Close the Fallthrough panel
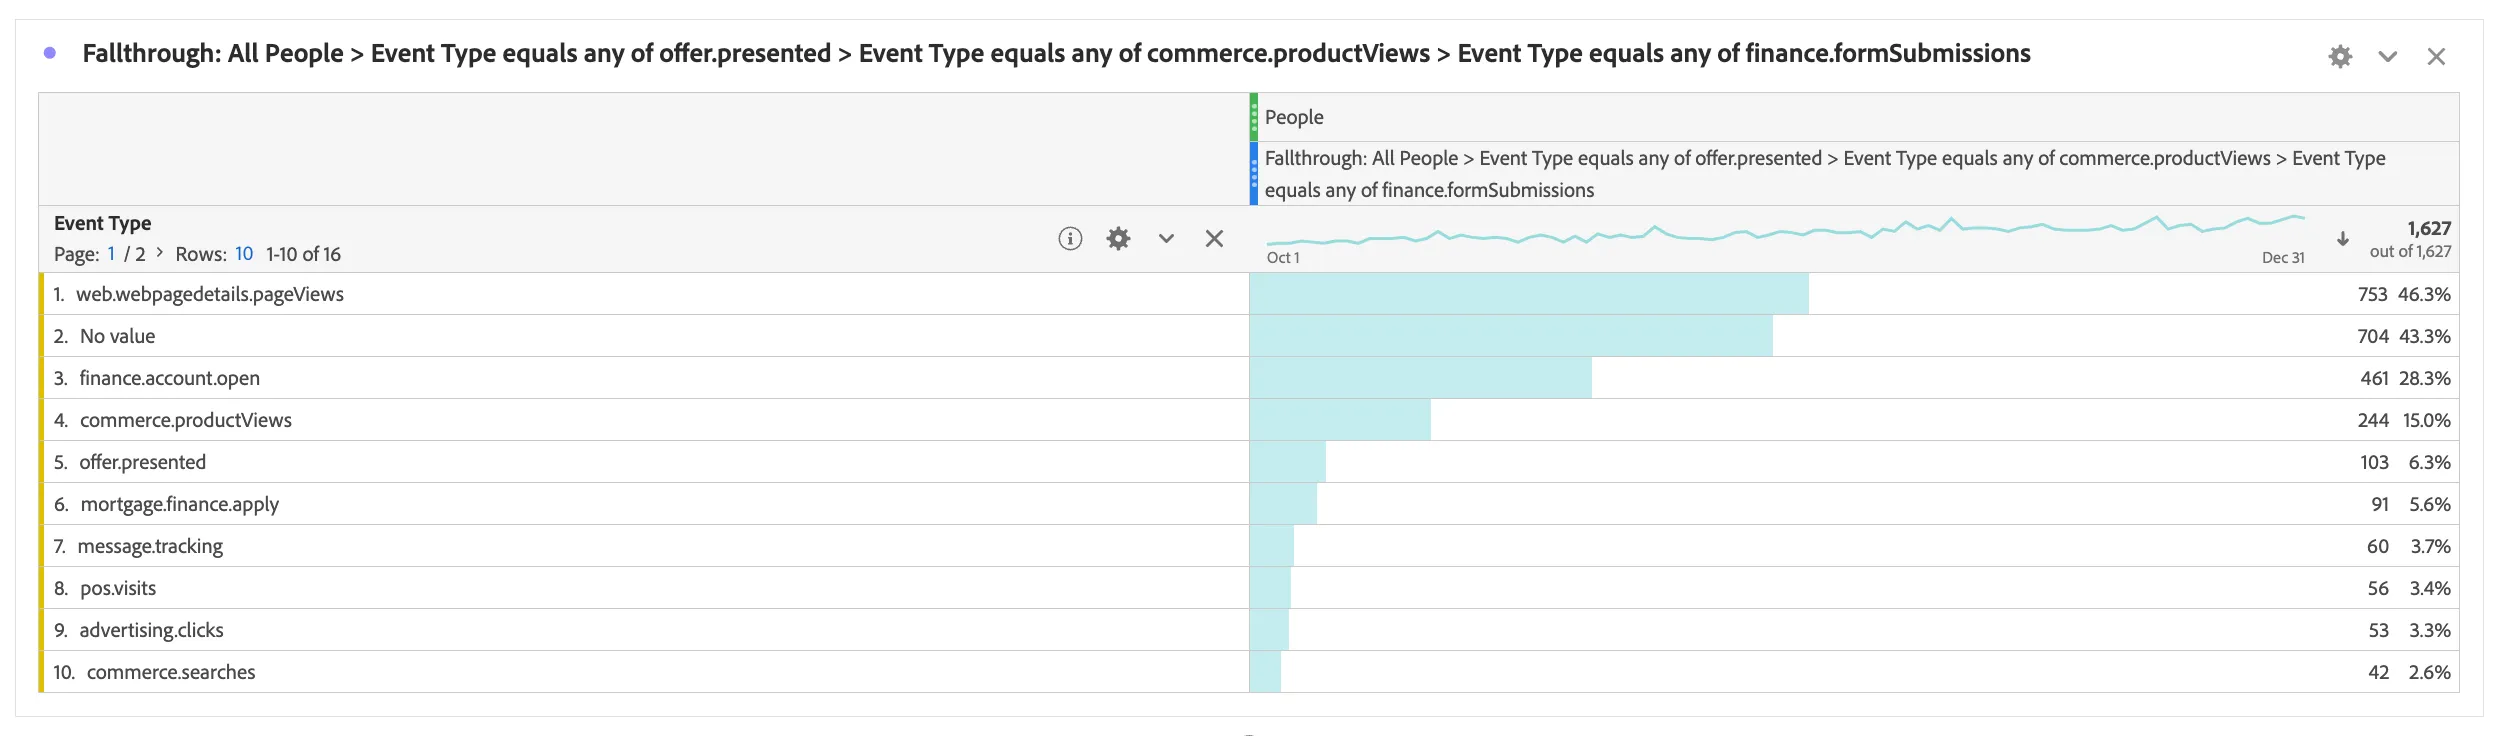 2436,56
